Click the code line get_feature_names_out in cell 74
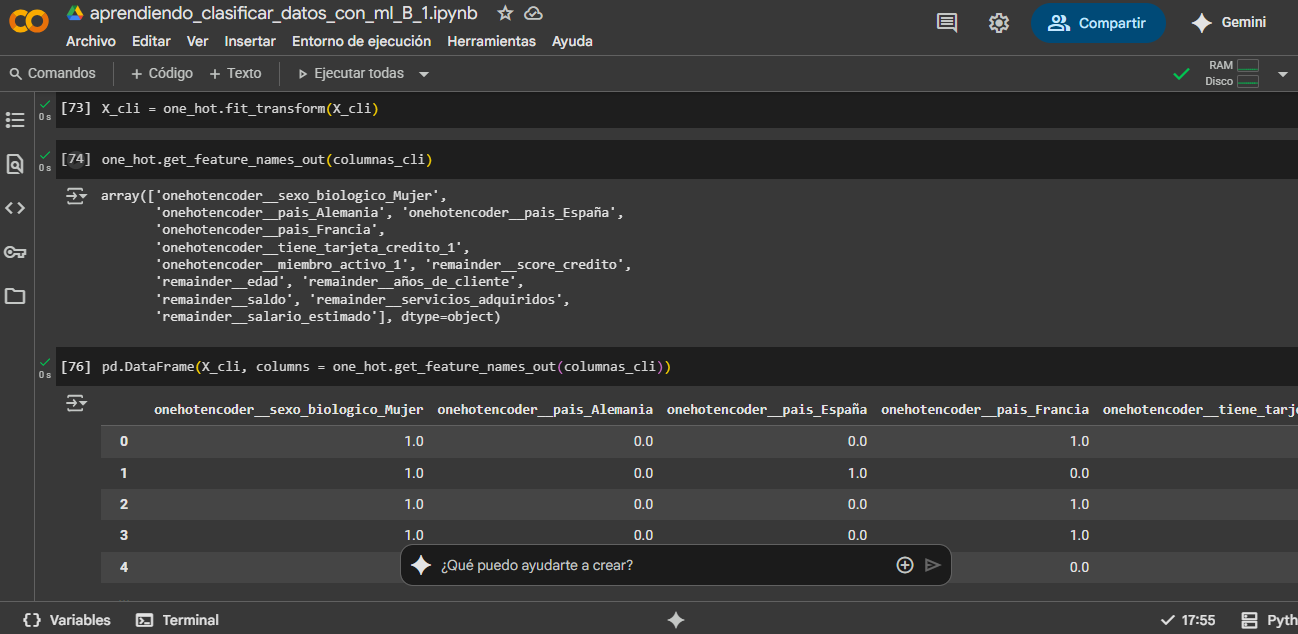The height and width of the screenshot is (634, 1298). (x=267, y=160)
